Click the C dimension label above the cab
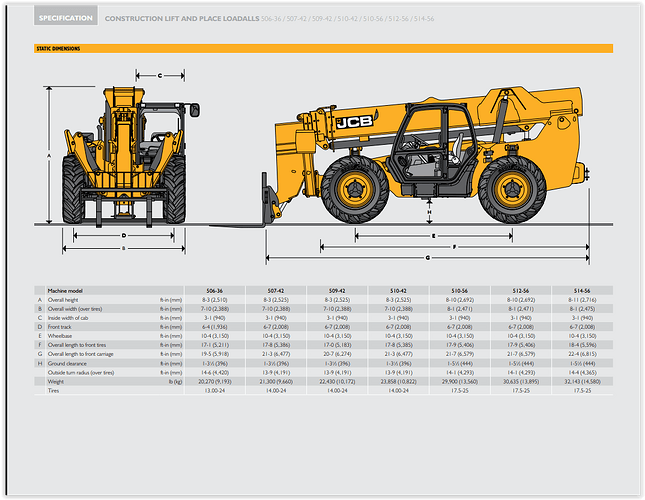Image resolution: width=645 pixels, height=500 pixels. coord(160,76)
